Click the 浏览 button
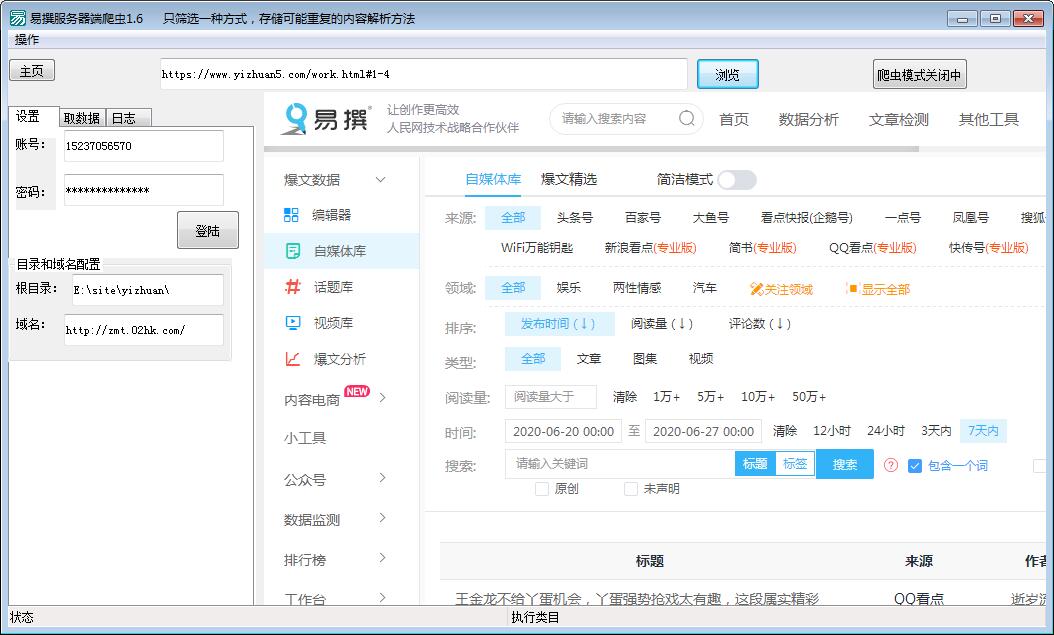1054x635 pixels. pyautogui.click(x=727, y=74)
